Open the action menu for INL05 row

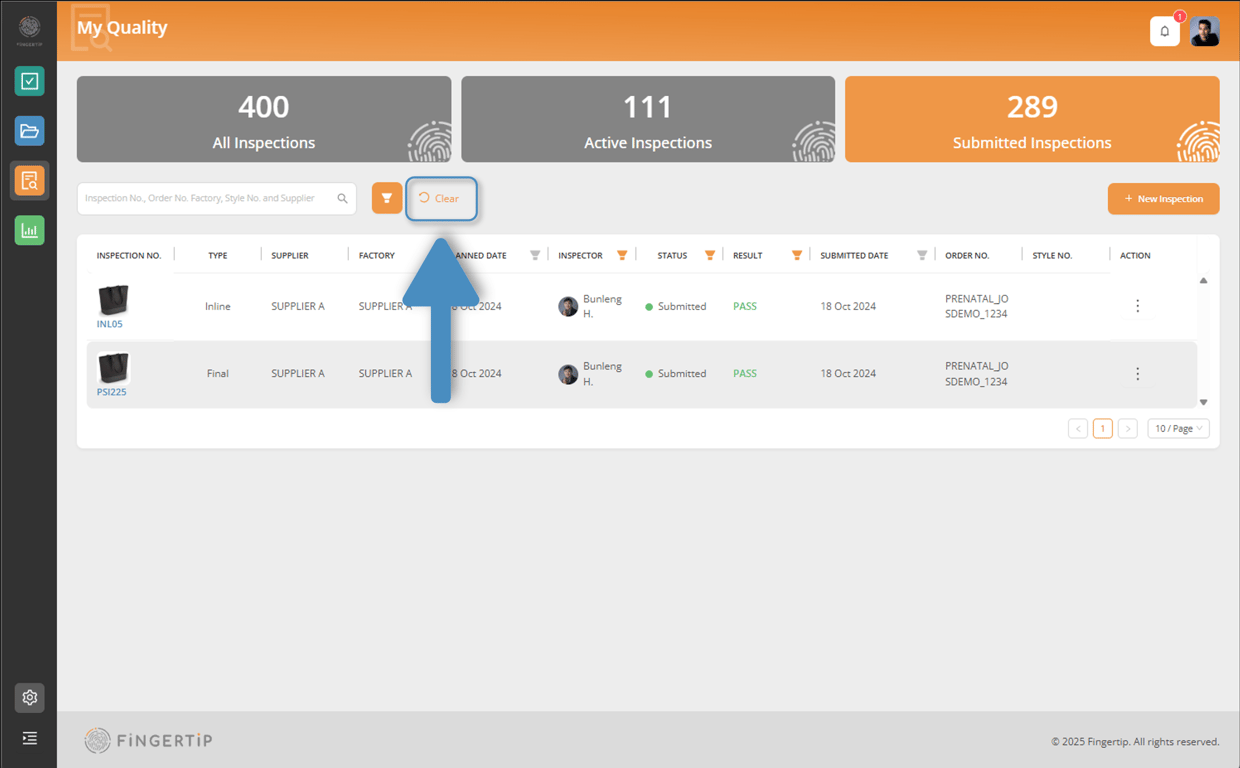tap(1137, 306)
